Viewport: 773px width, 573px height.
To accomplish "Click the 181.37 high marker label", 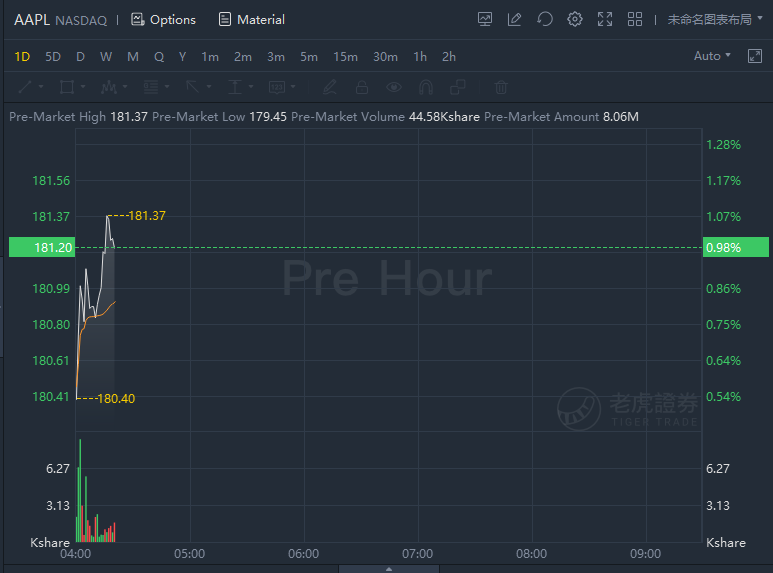I will [x=147, y=215].
